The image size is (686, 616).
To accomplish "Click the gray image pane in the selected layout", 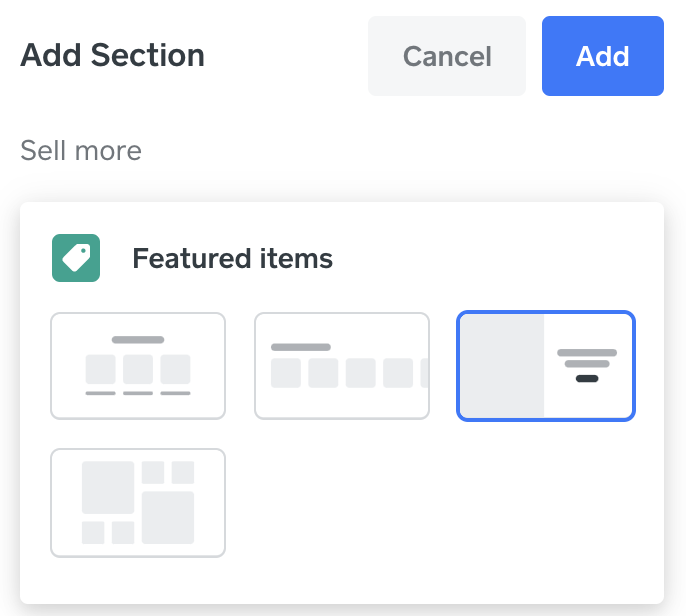I will tap(502, 366).
